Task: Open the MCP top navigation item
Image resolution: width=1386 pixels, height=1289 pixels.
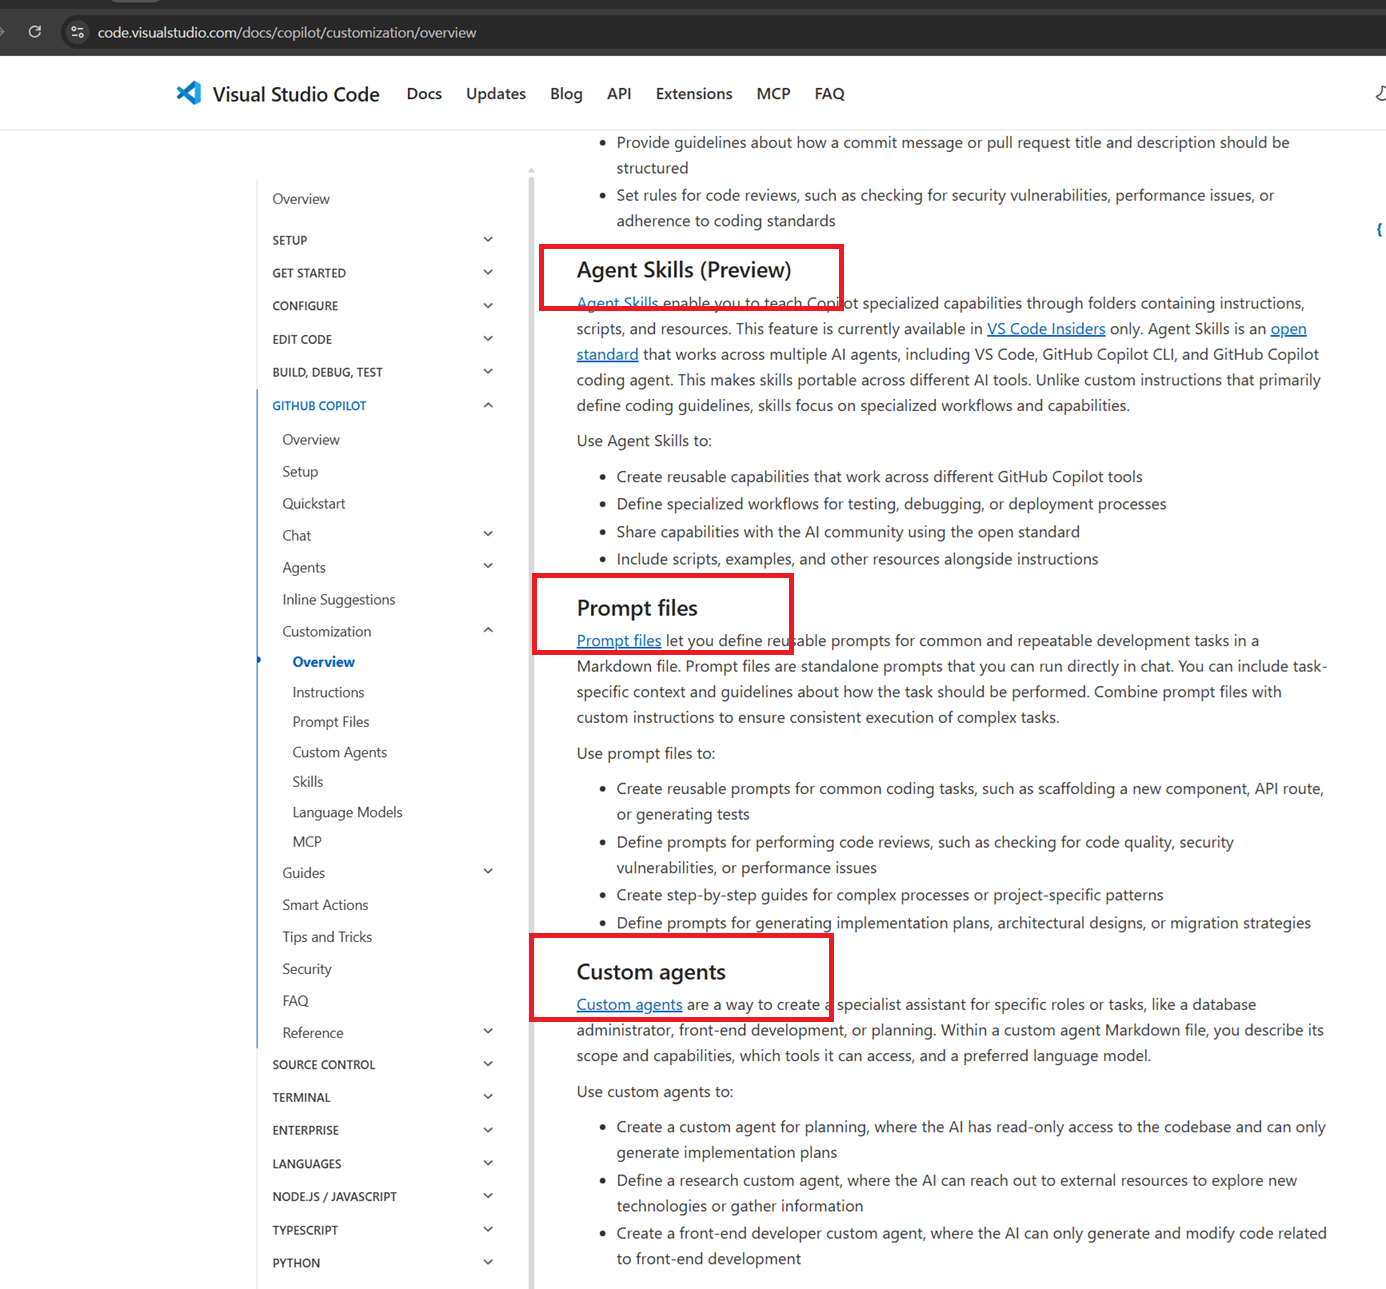Action: click(x=773, y=94)
